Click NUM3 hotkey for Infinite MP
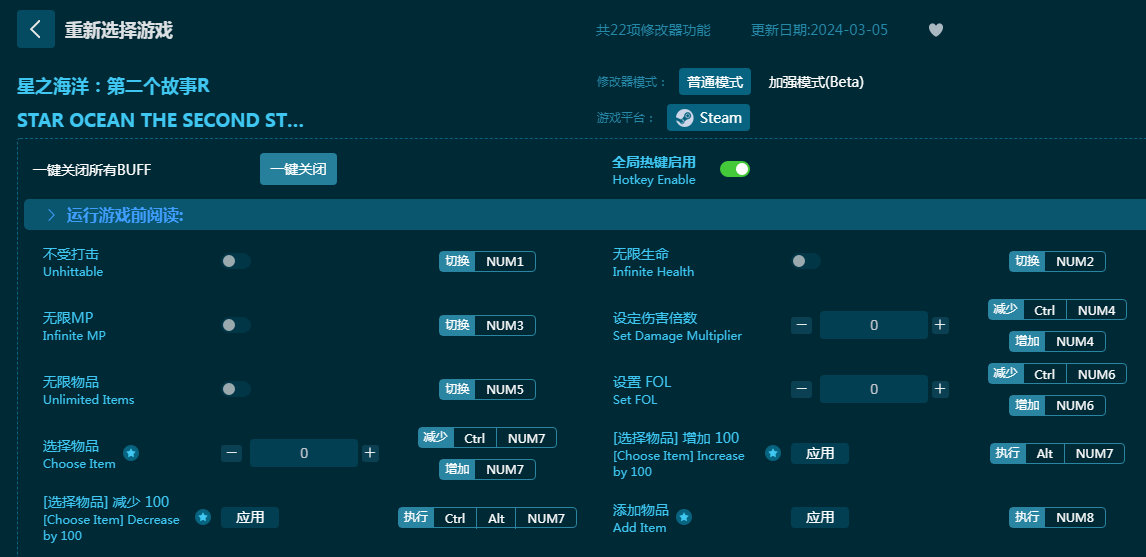1146x557 pixels. pos(487,325)
